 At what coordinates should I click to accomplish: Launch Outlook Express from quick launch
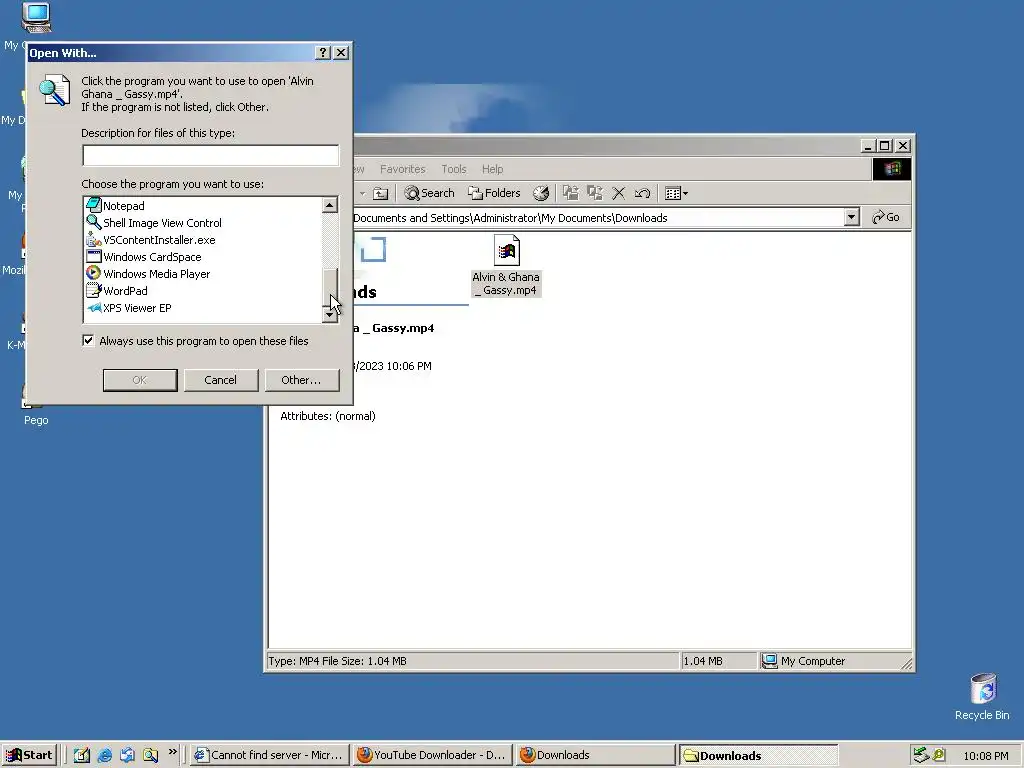127,755
